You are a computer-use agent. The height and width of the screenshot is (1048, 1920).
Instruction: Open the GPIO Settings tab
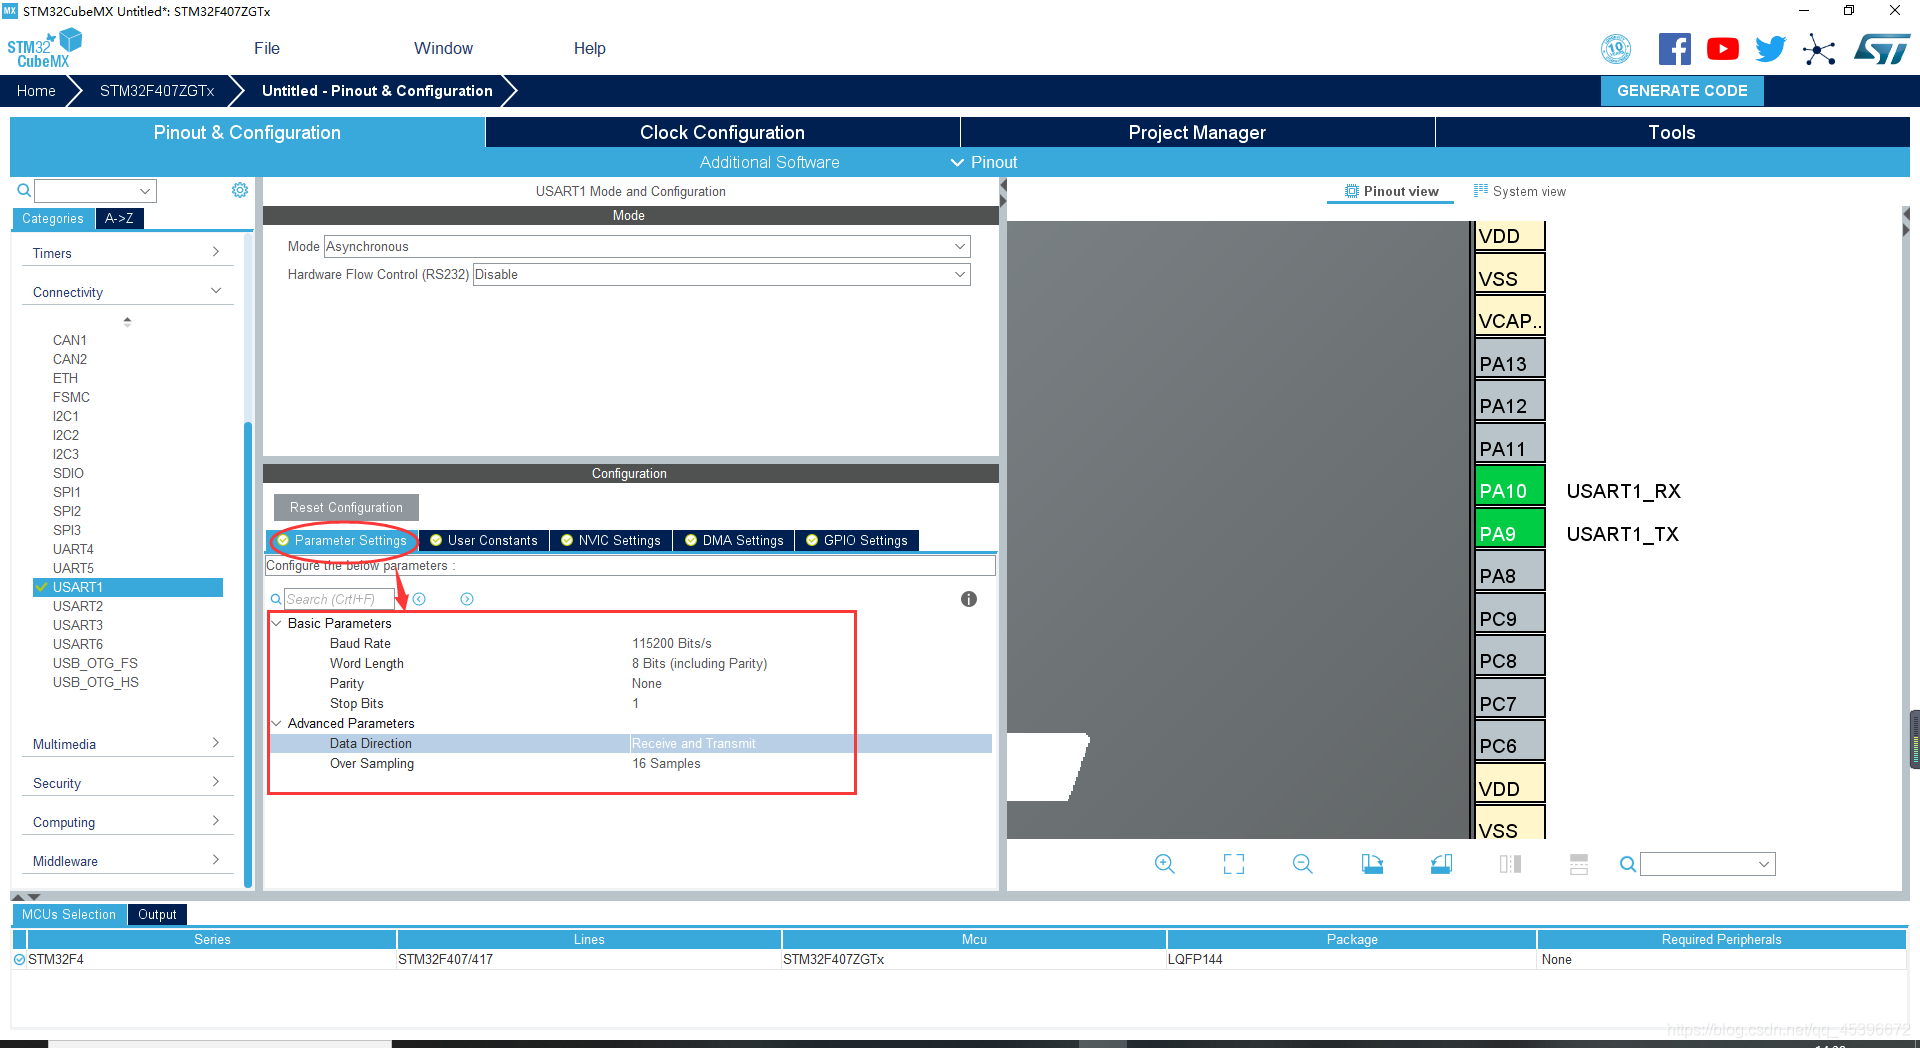[x=857, y=540]
